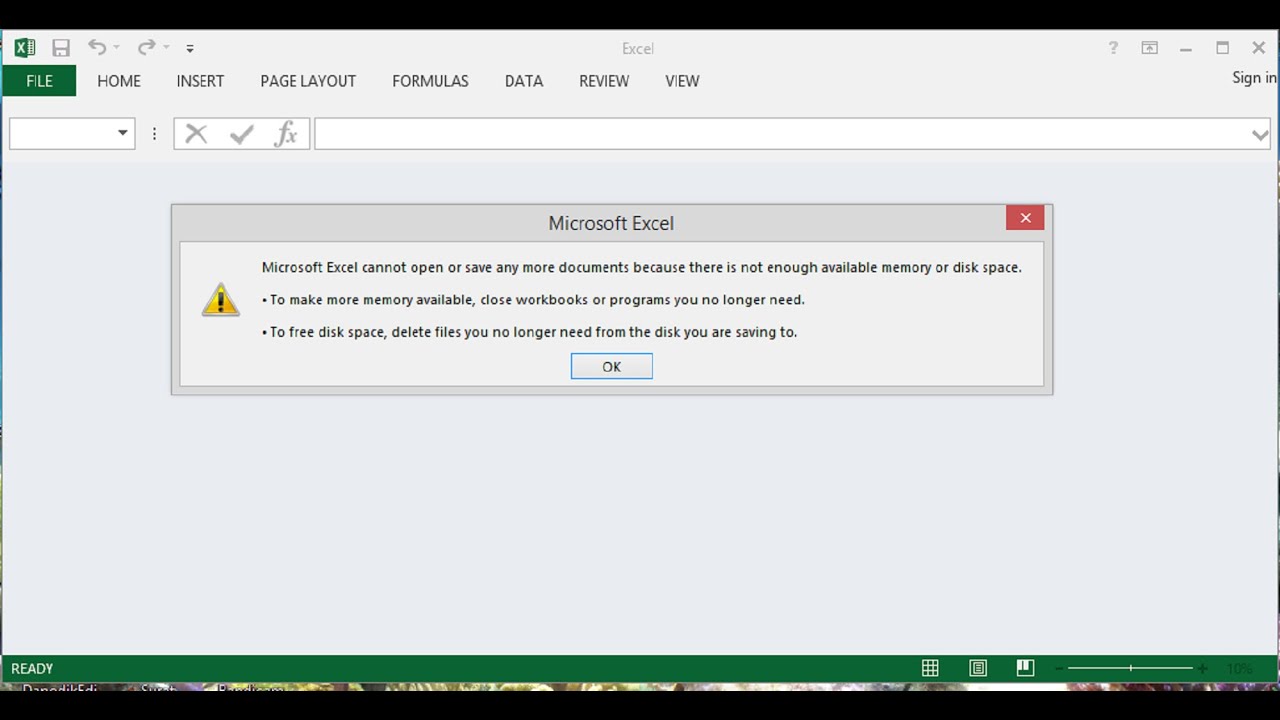The image size is (1280, 720).
Task: Switch to the PAGE LAYOUT tab
Action: (x=308, y=81)
